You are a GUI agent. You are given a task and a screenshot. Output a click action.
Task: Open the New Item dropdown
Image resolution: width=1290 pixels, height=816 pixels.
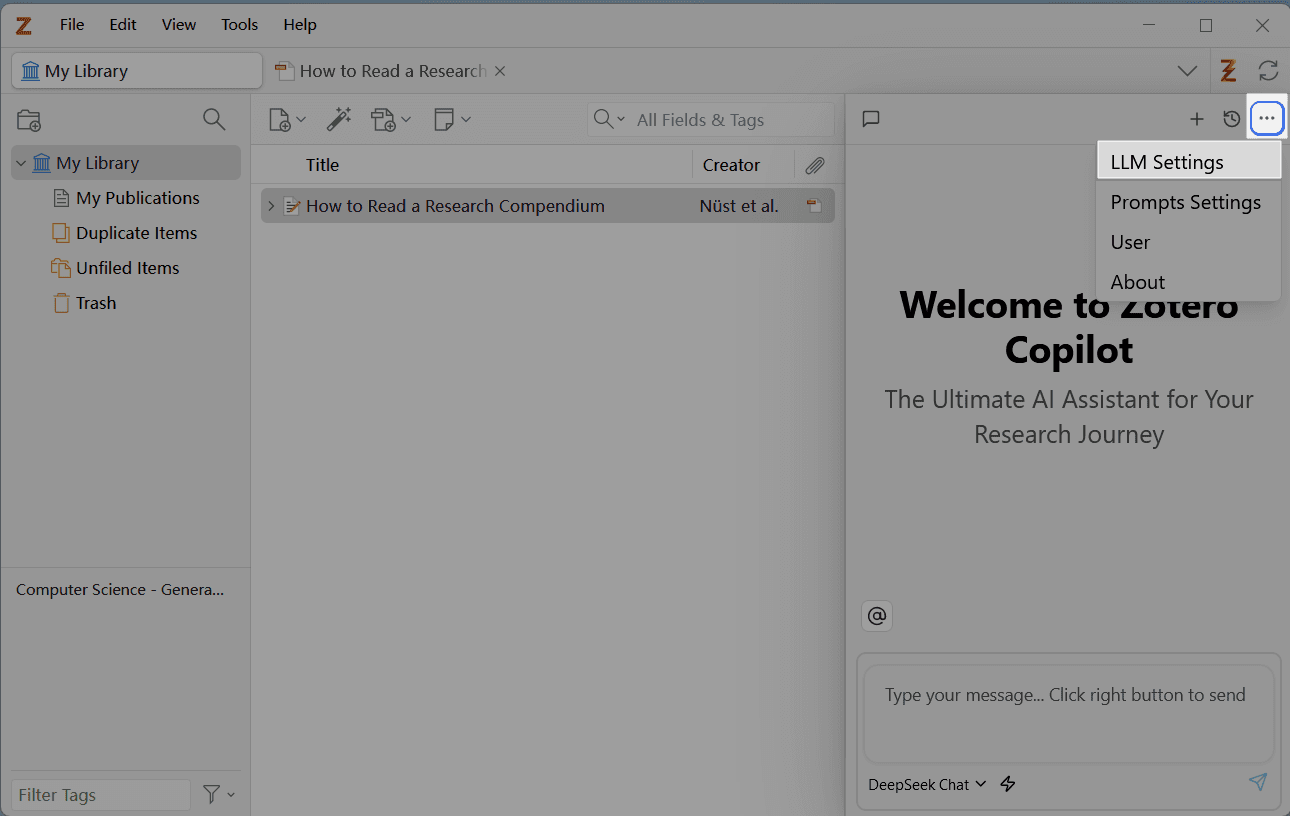[287, 120]
